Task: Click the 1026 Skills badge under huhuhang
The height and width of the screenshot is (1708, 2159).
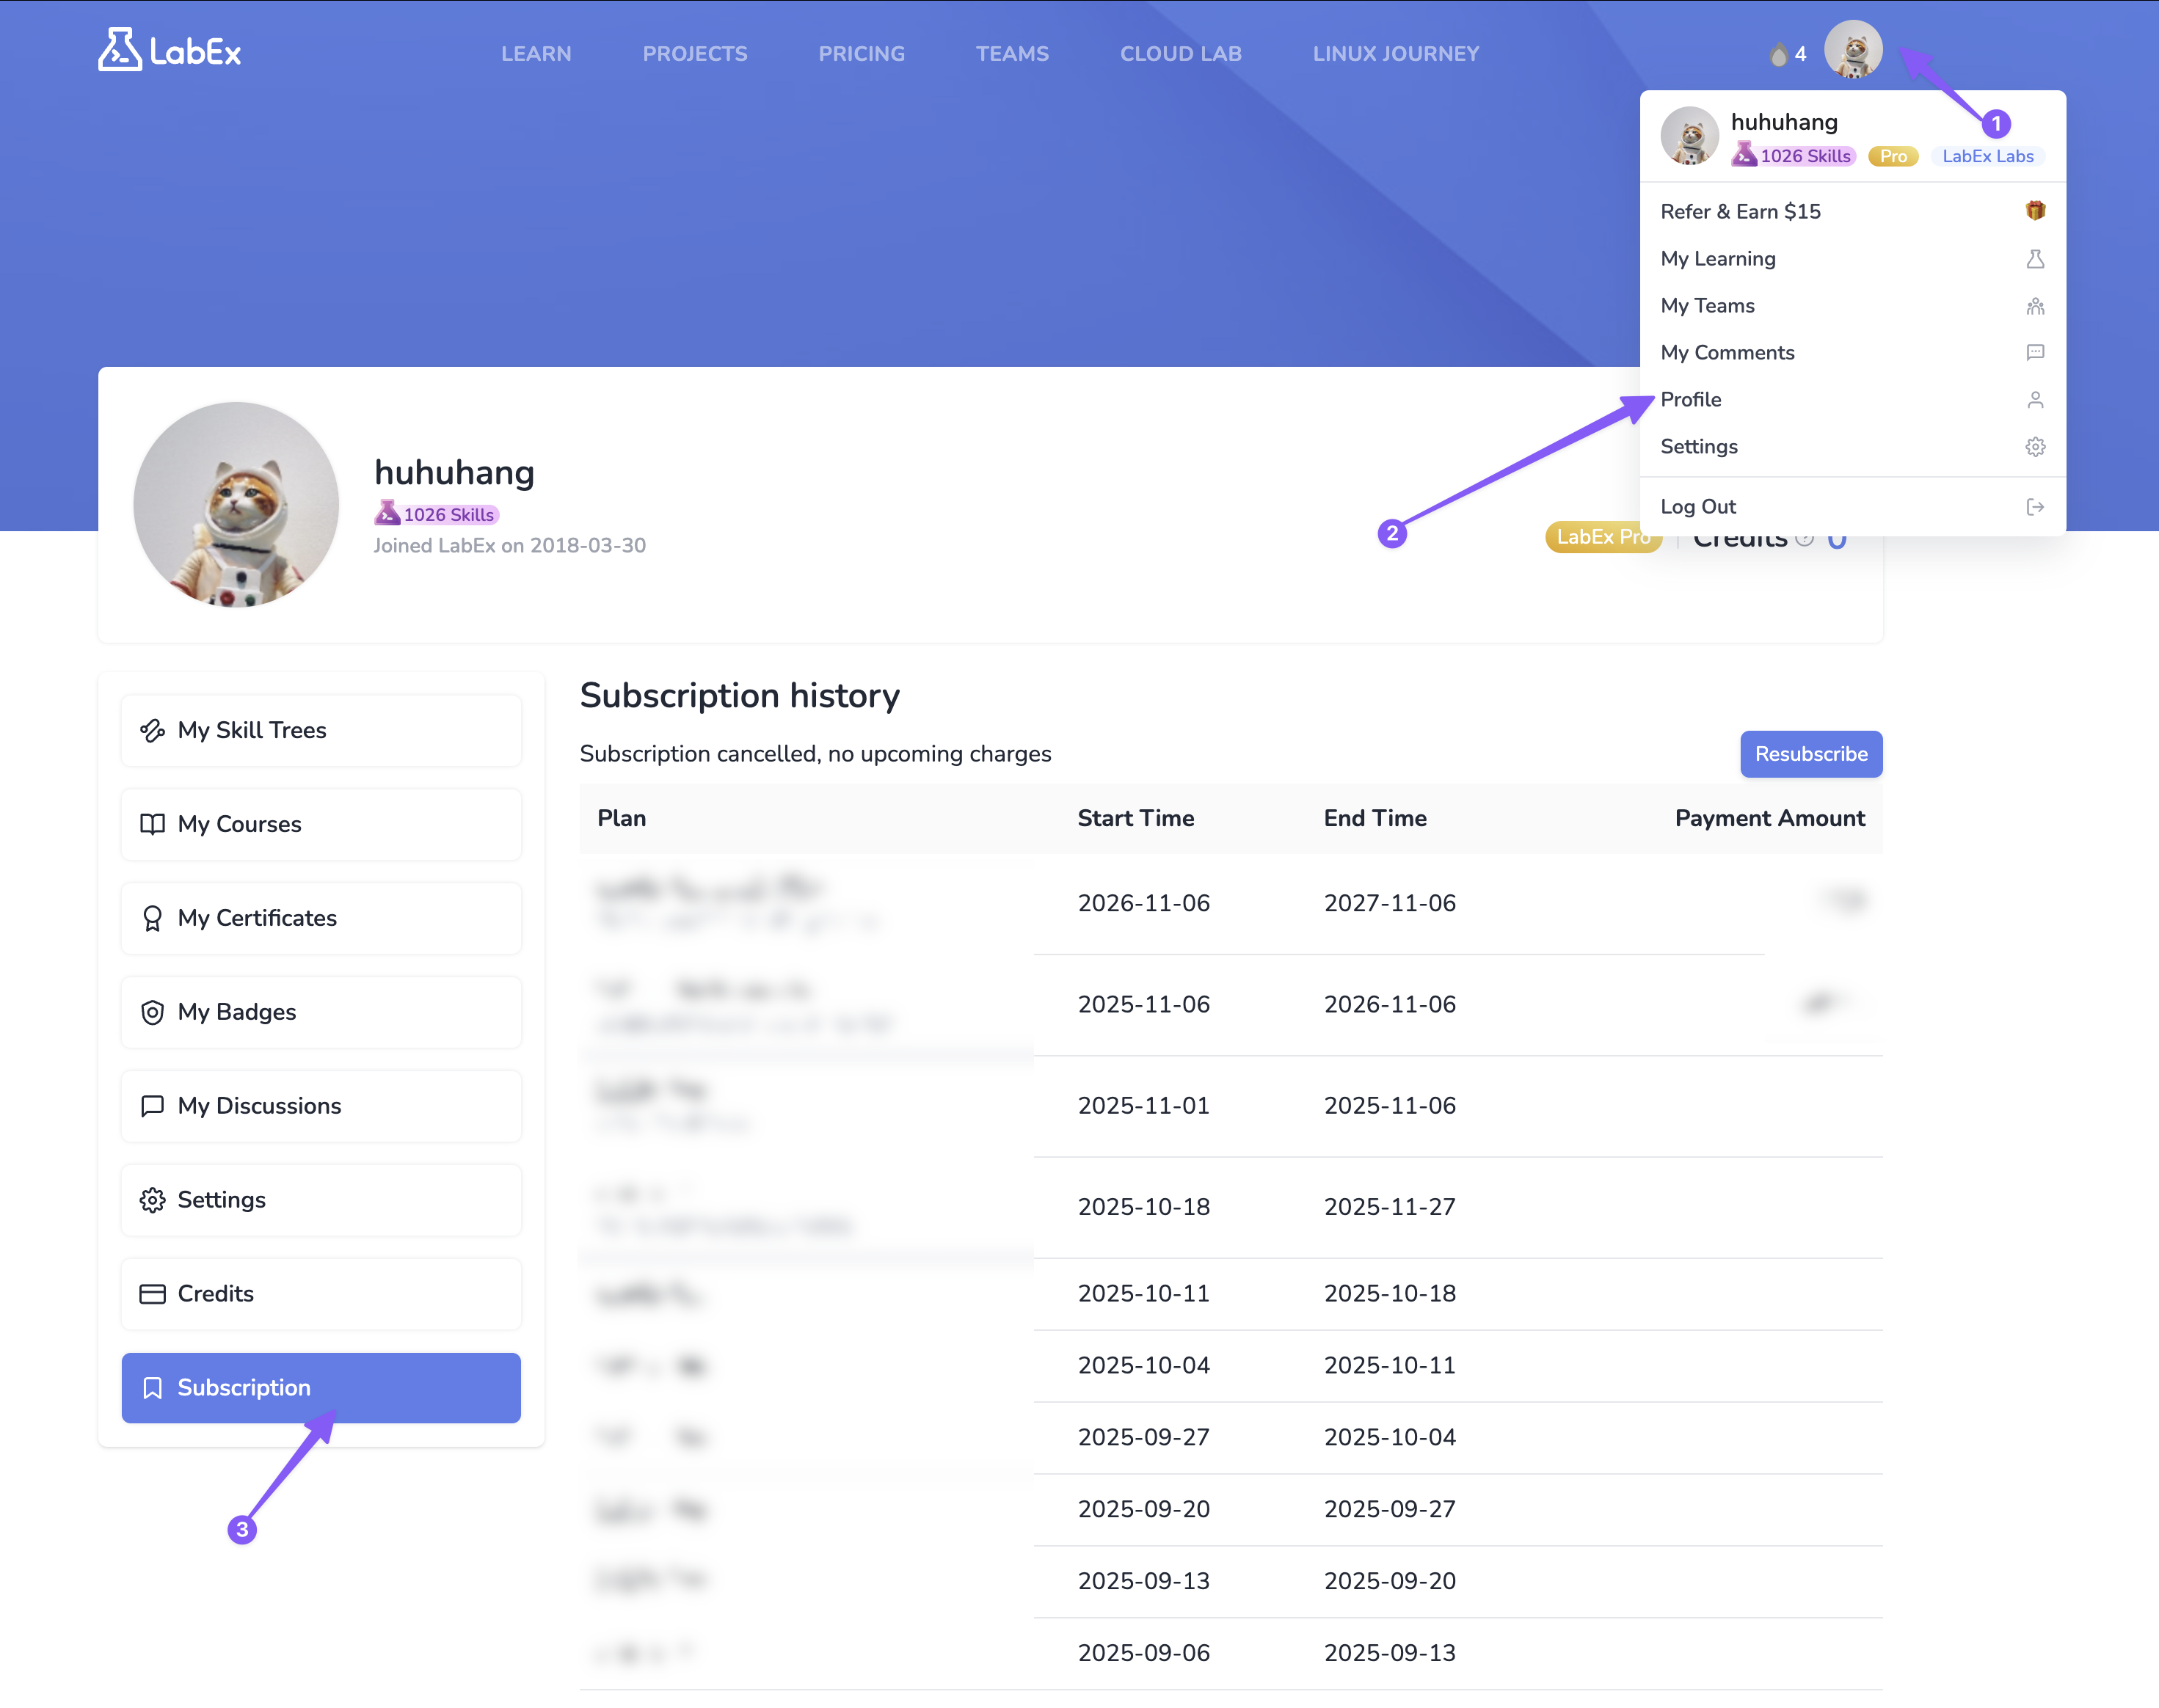Action: click(437, 515)
